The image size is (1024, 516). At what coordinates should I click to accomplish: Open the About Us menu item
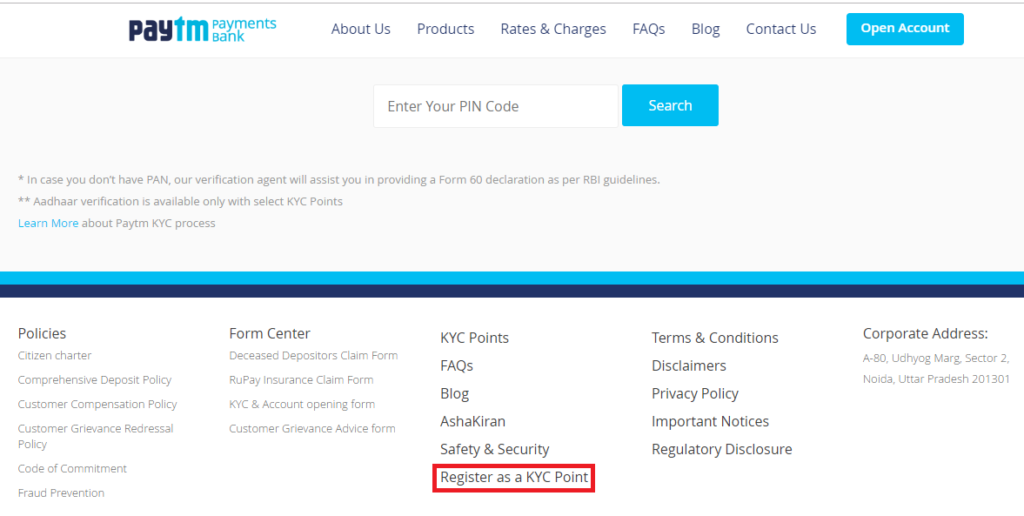(x=360, y=29)
